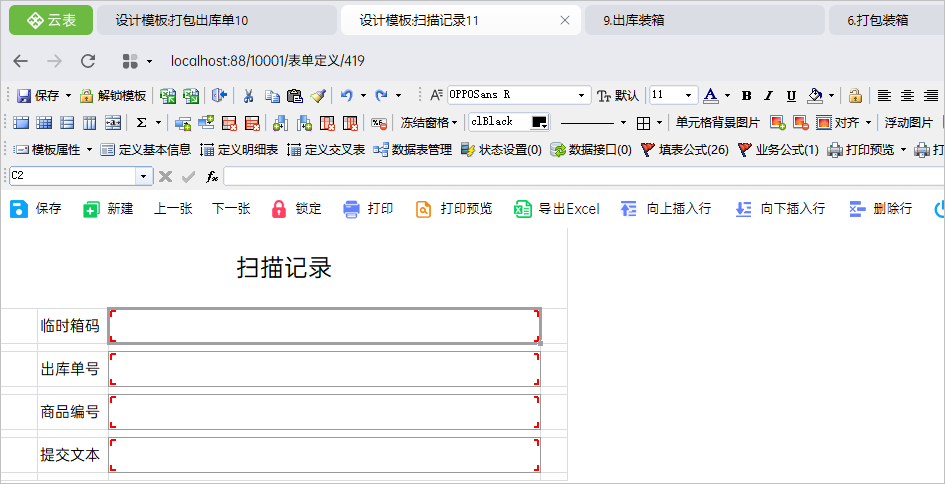Close the 设计模板:扫描记录11 tab
The height and width of the screenshot is (484, 945).
565,20
